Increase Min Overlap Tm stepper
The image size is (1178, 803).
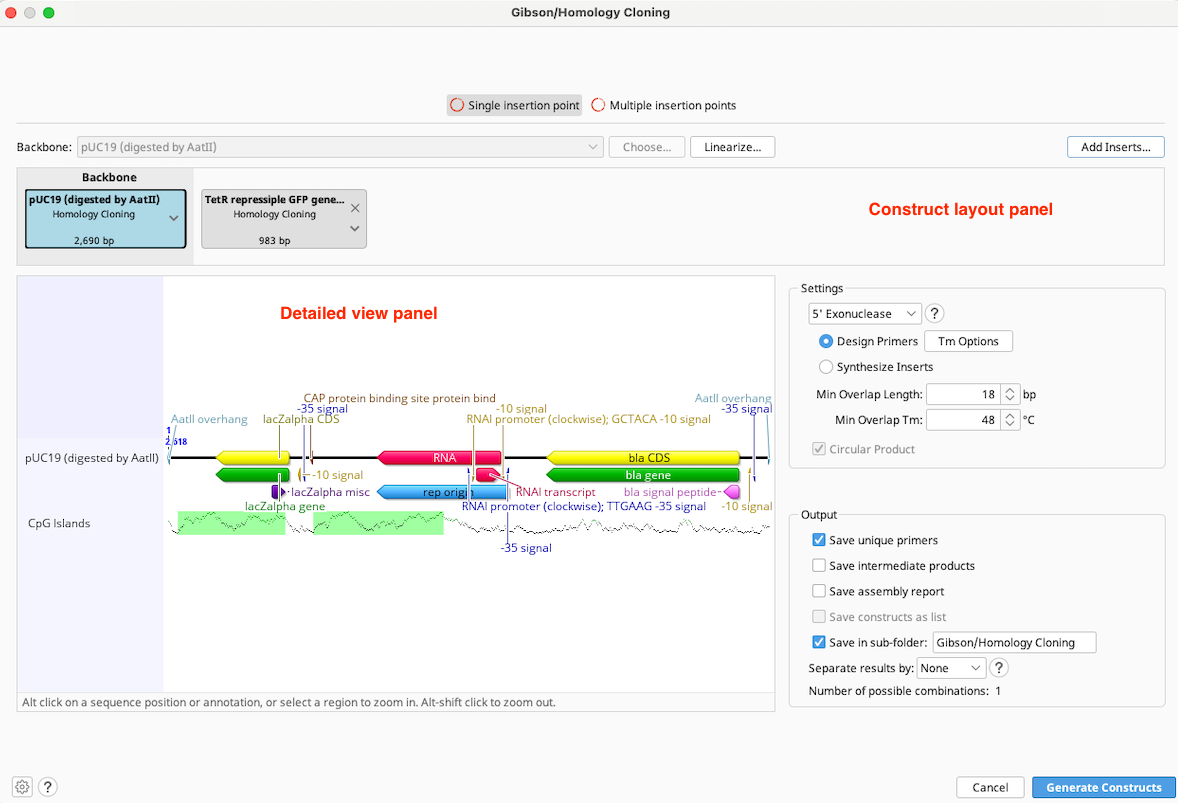click(1010, 415)
